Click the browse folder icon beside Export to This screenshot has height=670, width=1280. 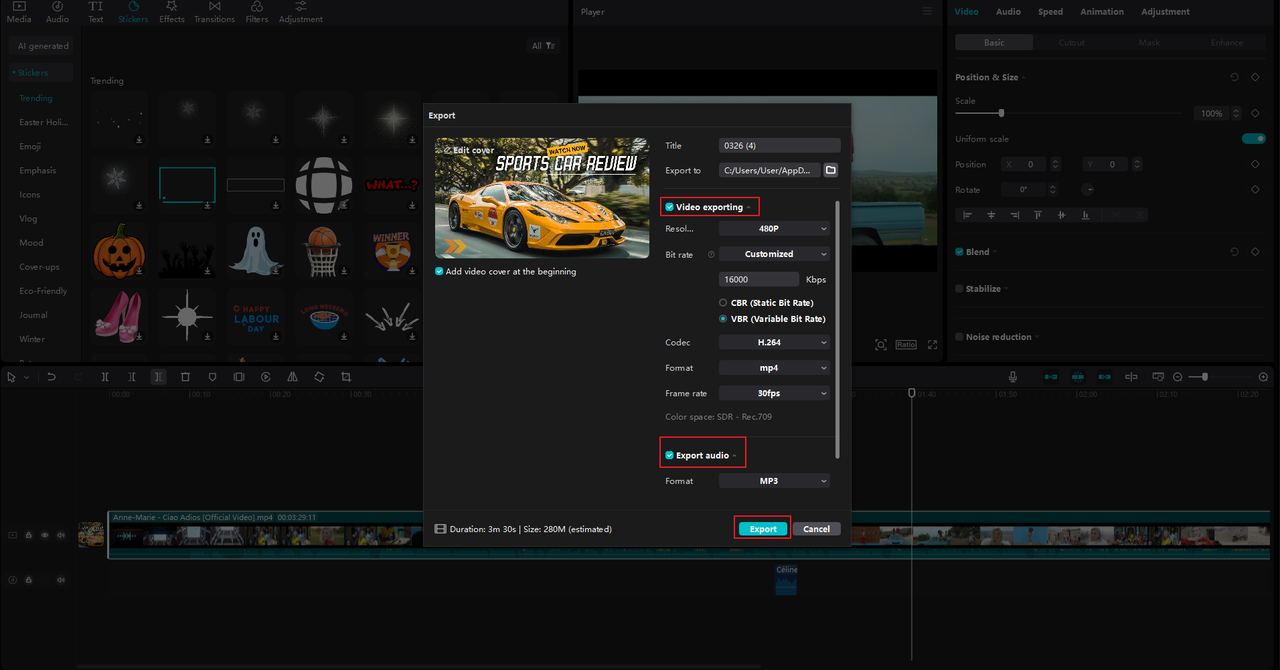[831, 170]
